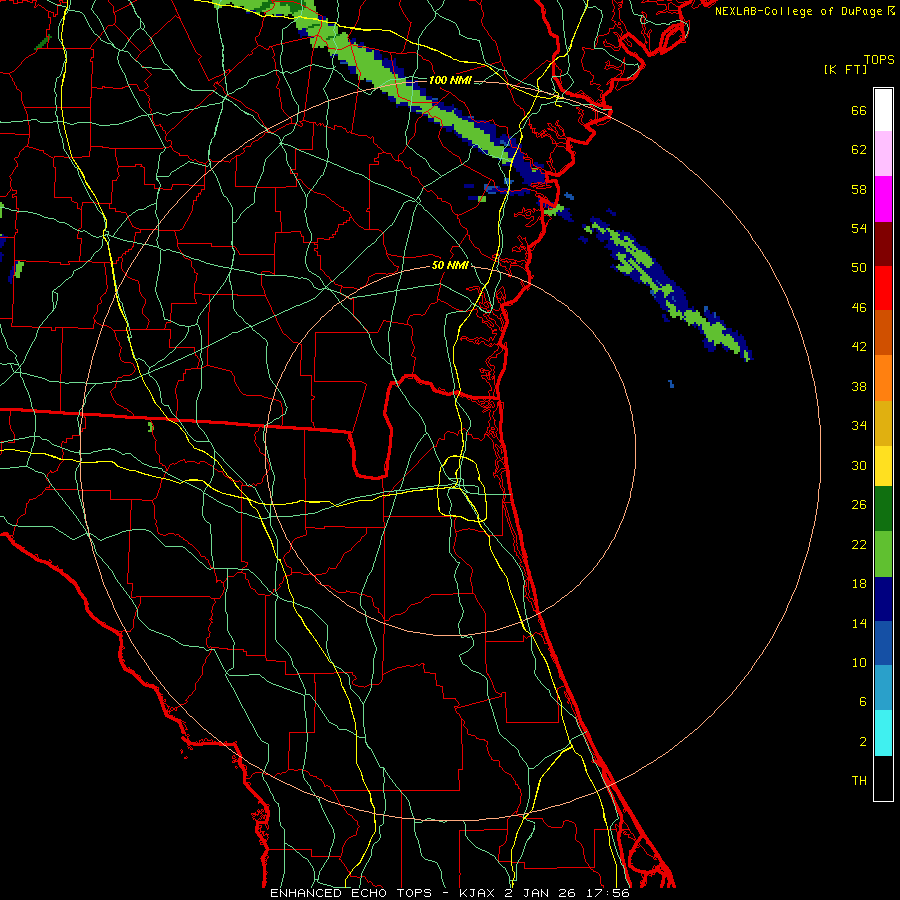The height and width of the screenshot is (900, 900).
Task: Select the dark green legend swatch
Action: coord(883,509)
